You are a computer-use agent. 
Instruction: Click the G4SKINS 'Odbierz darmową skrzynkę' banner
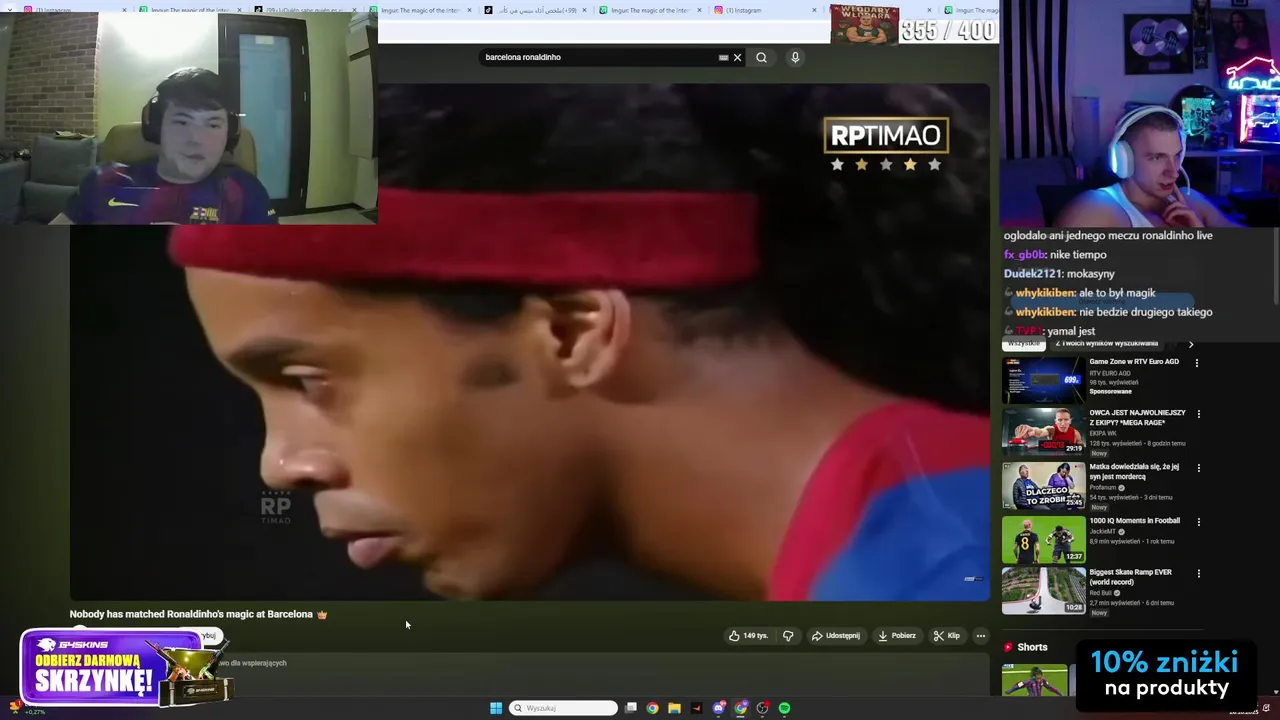125,668
